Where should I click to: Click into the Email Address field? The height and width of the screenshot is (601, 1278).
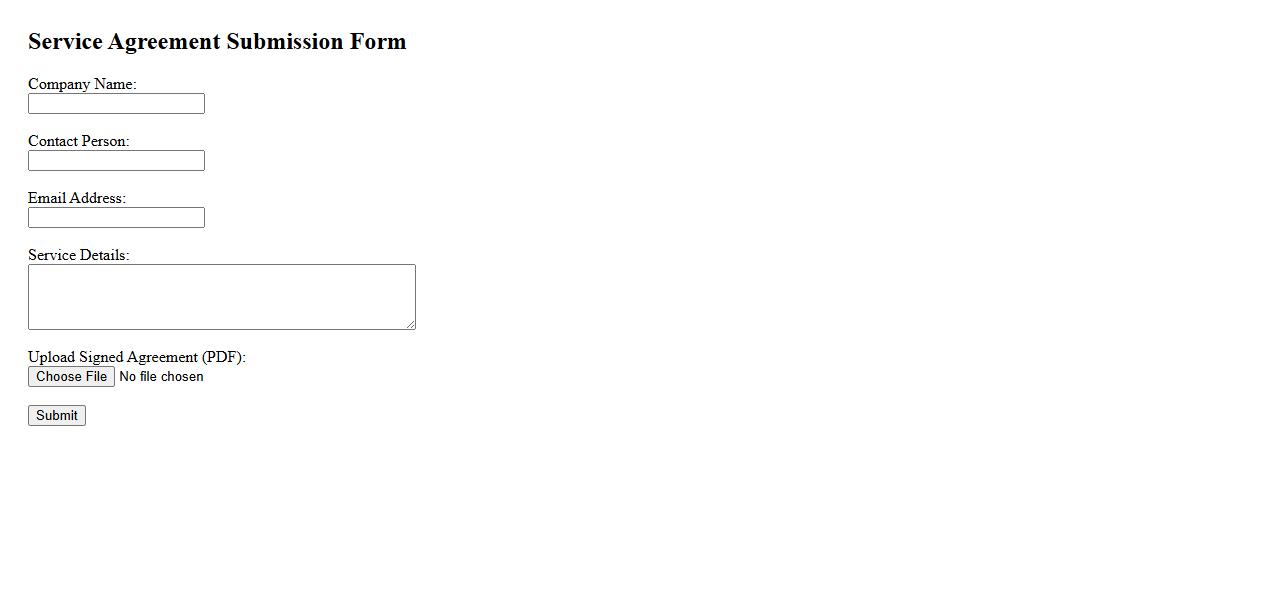[116, 218]
